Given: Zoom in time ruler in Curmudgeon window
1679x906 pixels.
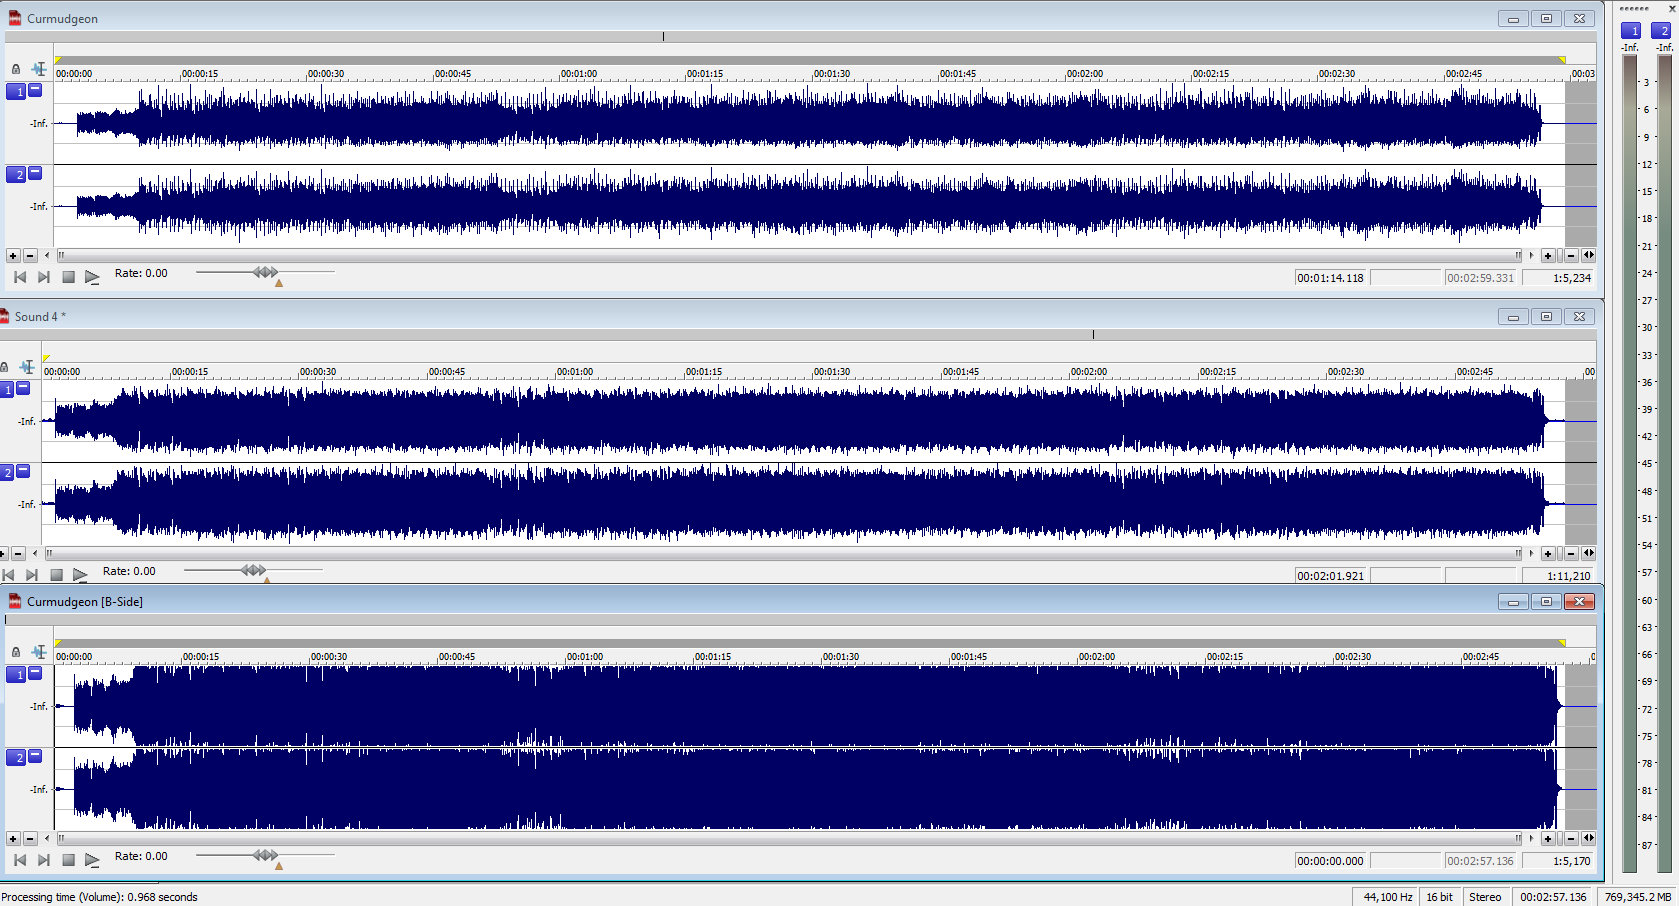Looking at the screenshot, I should pos(1548,256).
